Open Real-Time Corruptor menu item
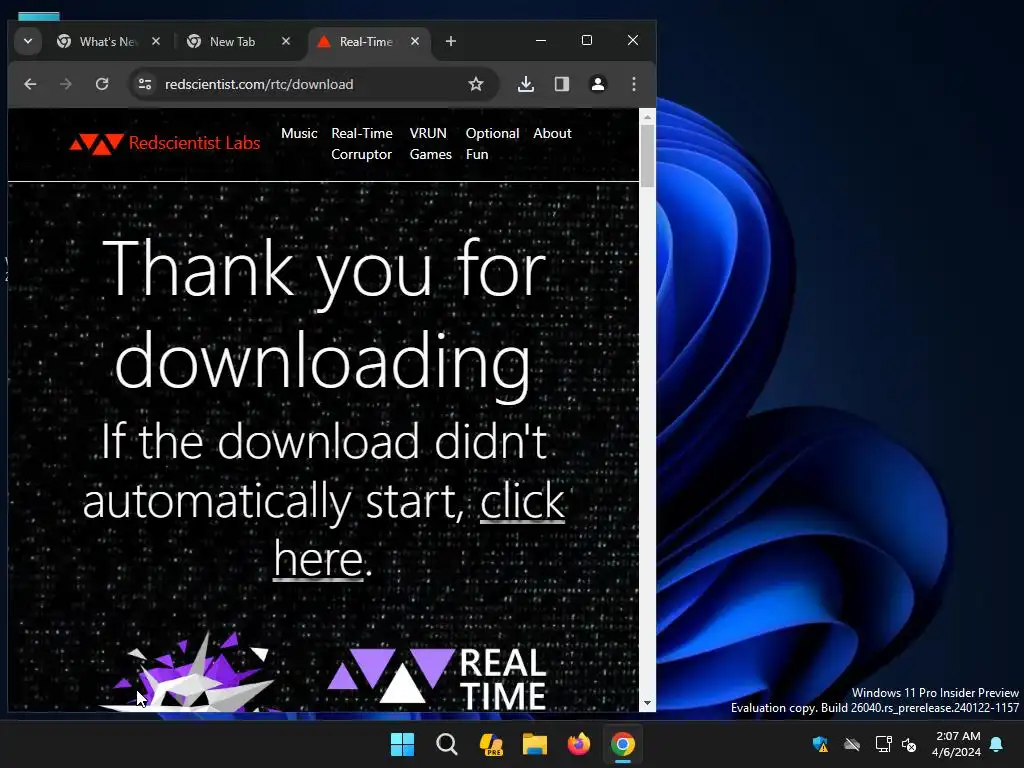1024x768 pixels. coord(362,144)
